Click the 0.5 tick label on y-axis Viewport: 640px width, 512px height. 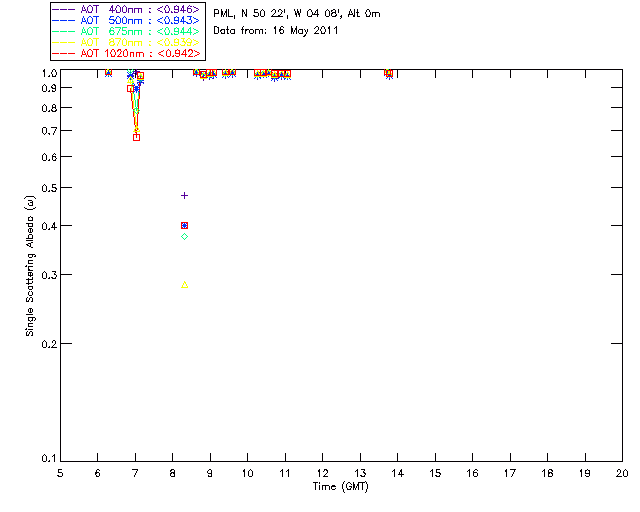(x=49, y=188)
